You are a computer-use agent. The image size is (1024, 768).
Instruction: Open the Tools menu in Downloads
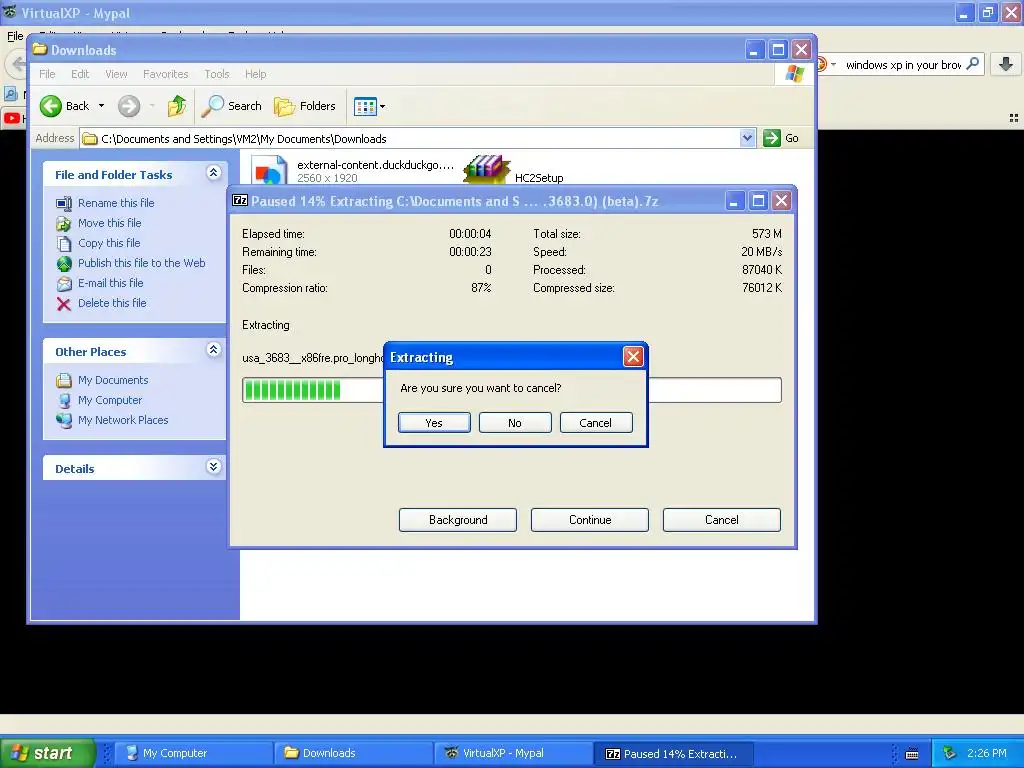pyautogui.click(x=217, y=74)
